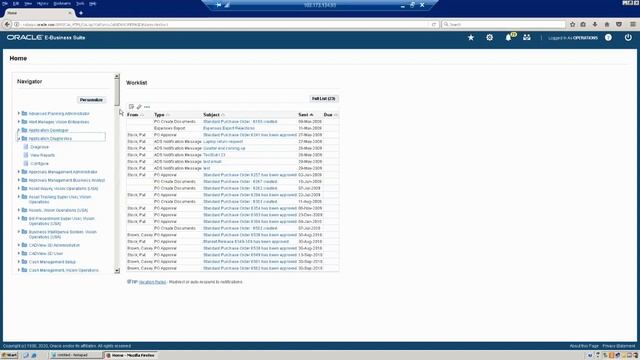Open the Worklist more options ellipsis

pos(147,107)
